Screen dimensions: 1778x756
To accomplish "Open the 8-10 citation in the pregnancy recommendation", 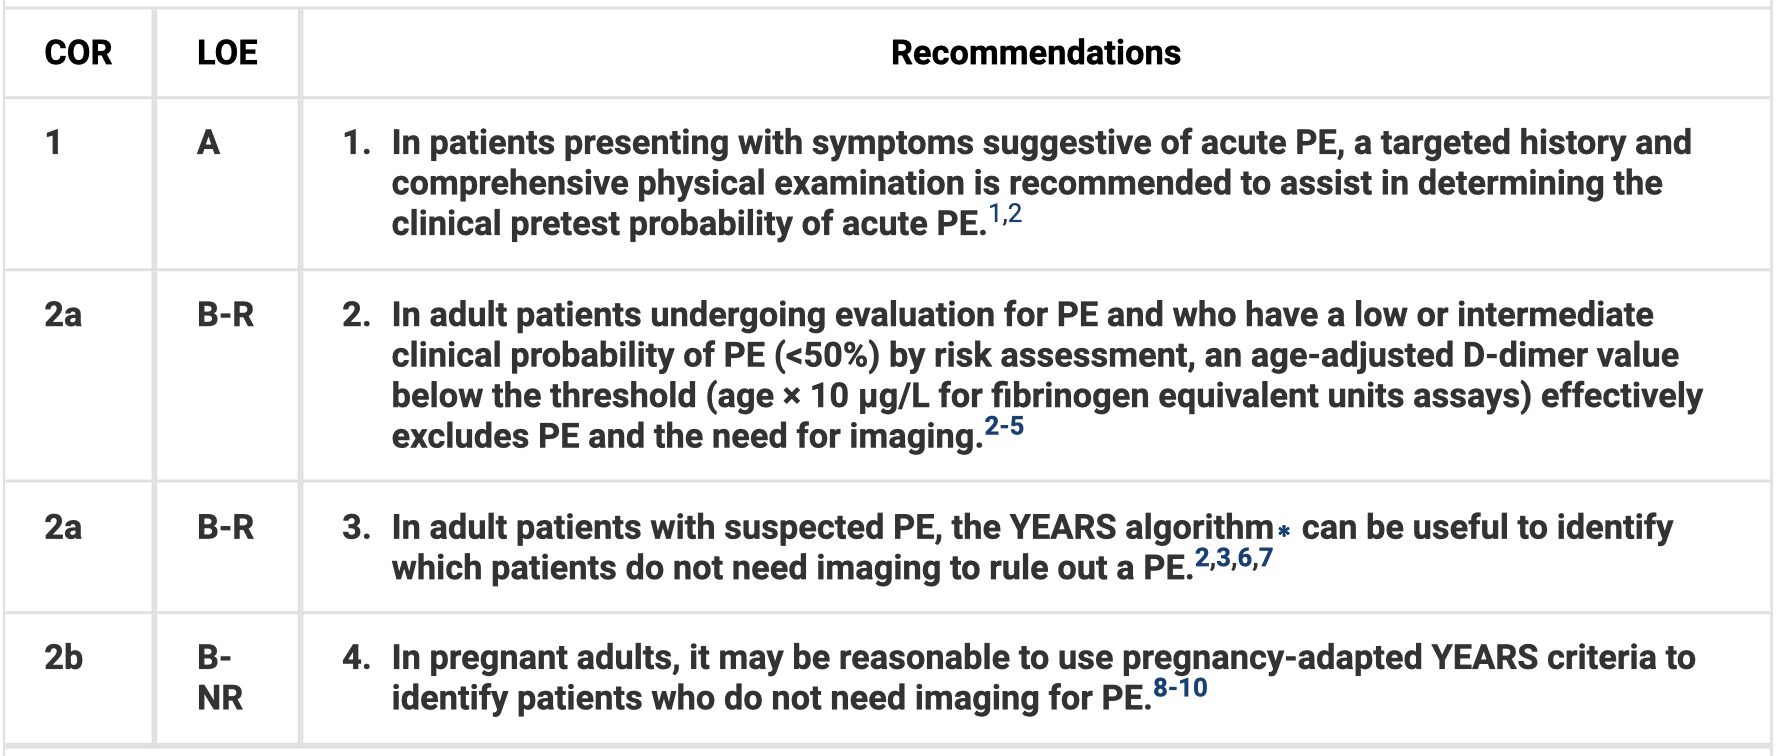I will [1180, 688].
